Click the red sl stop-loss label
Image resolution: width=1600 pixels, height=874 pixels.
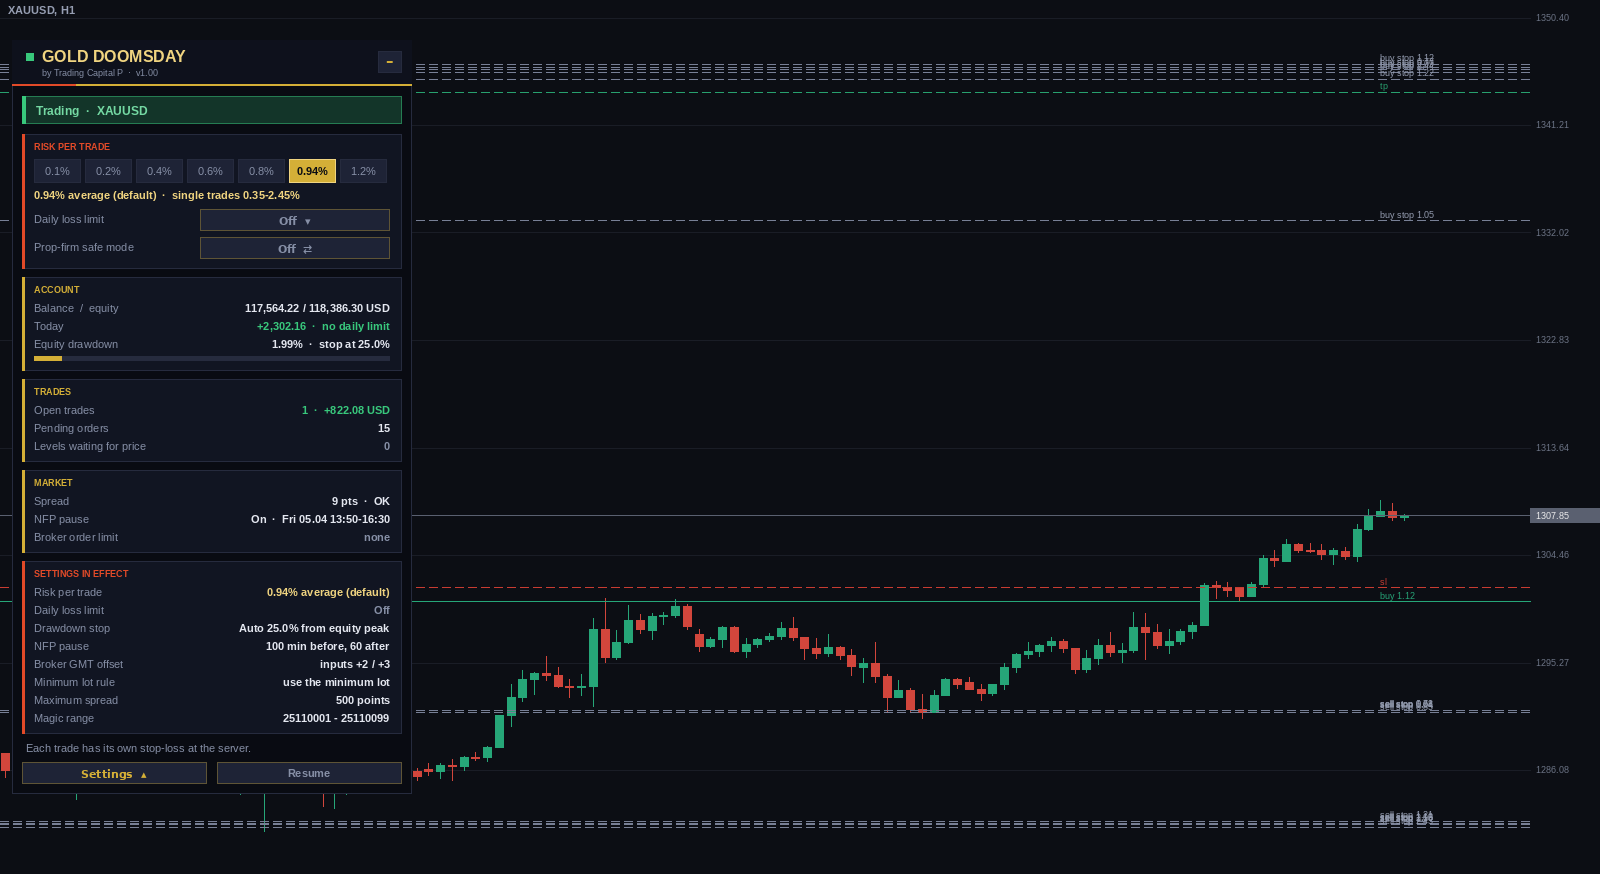point(1384,582)
